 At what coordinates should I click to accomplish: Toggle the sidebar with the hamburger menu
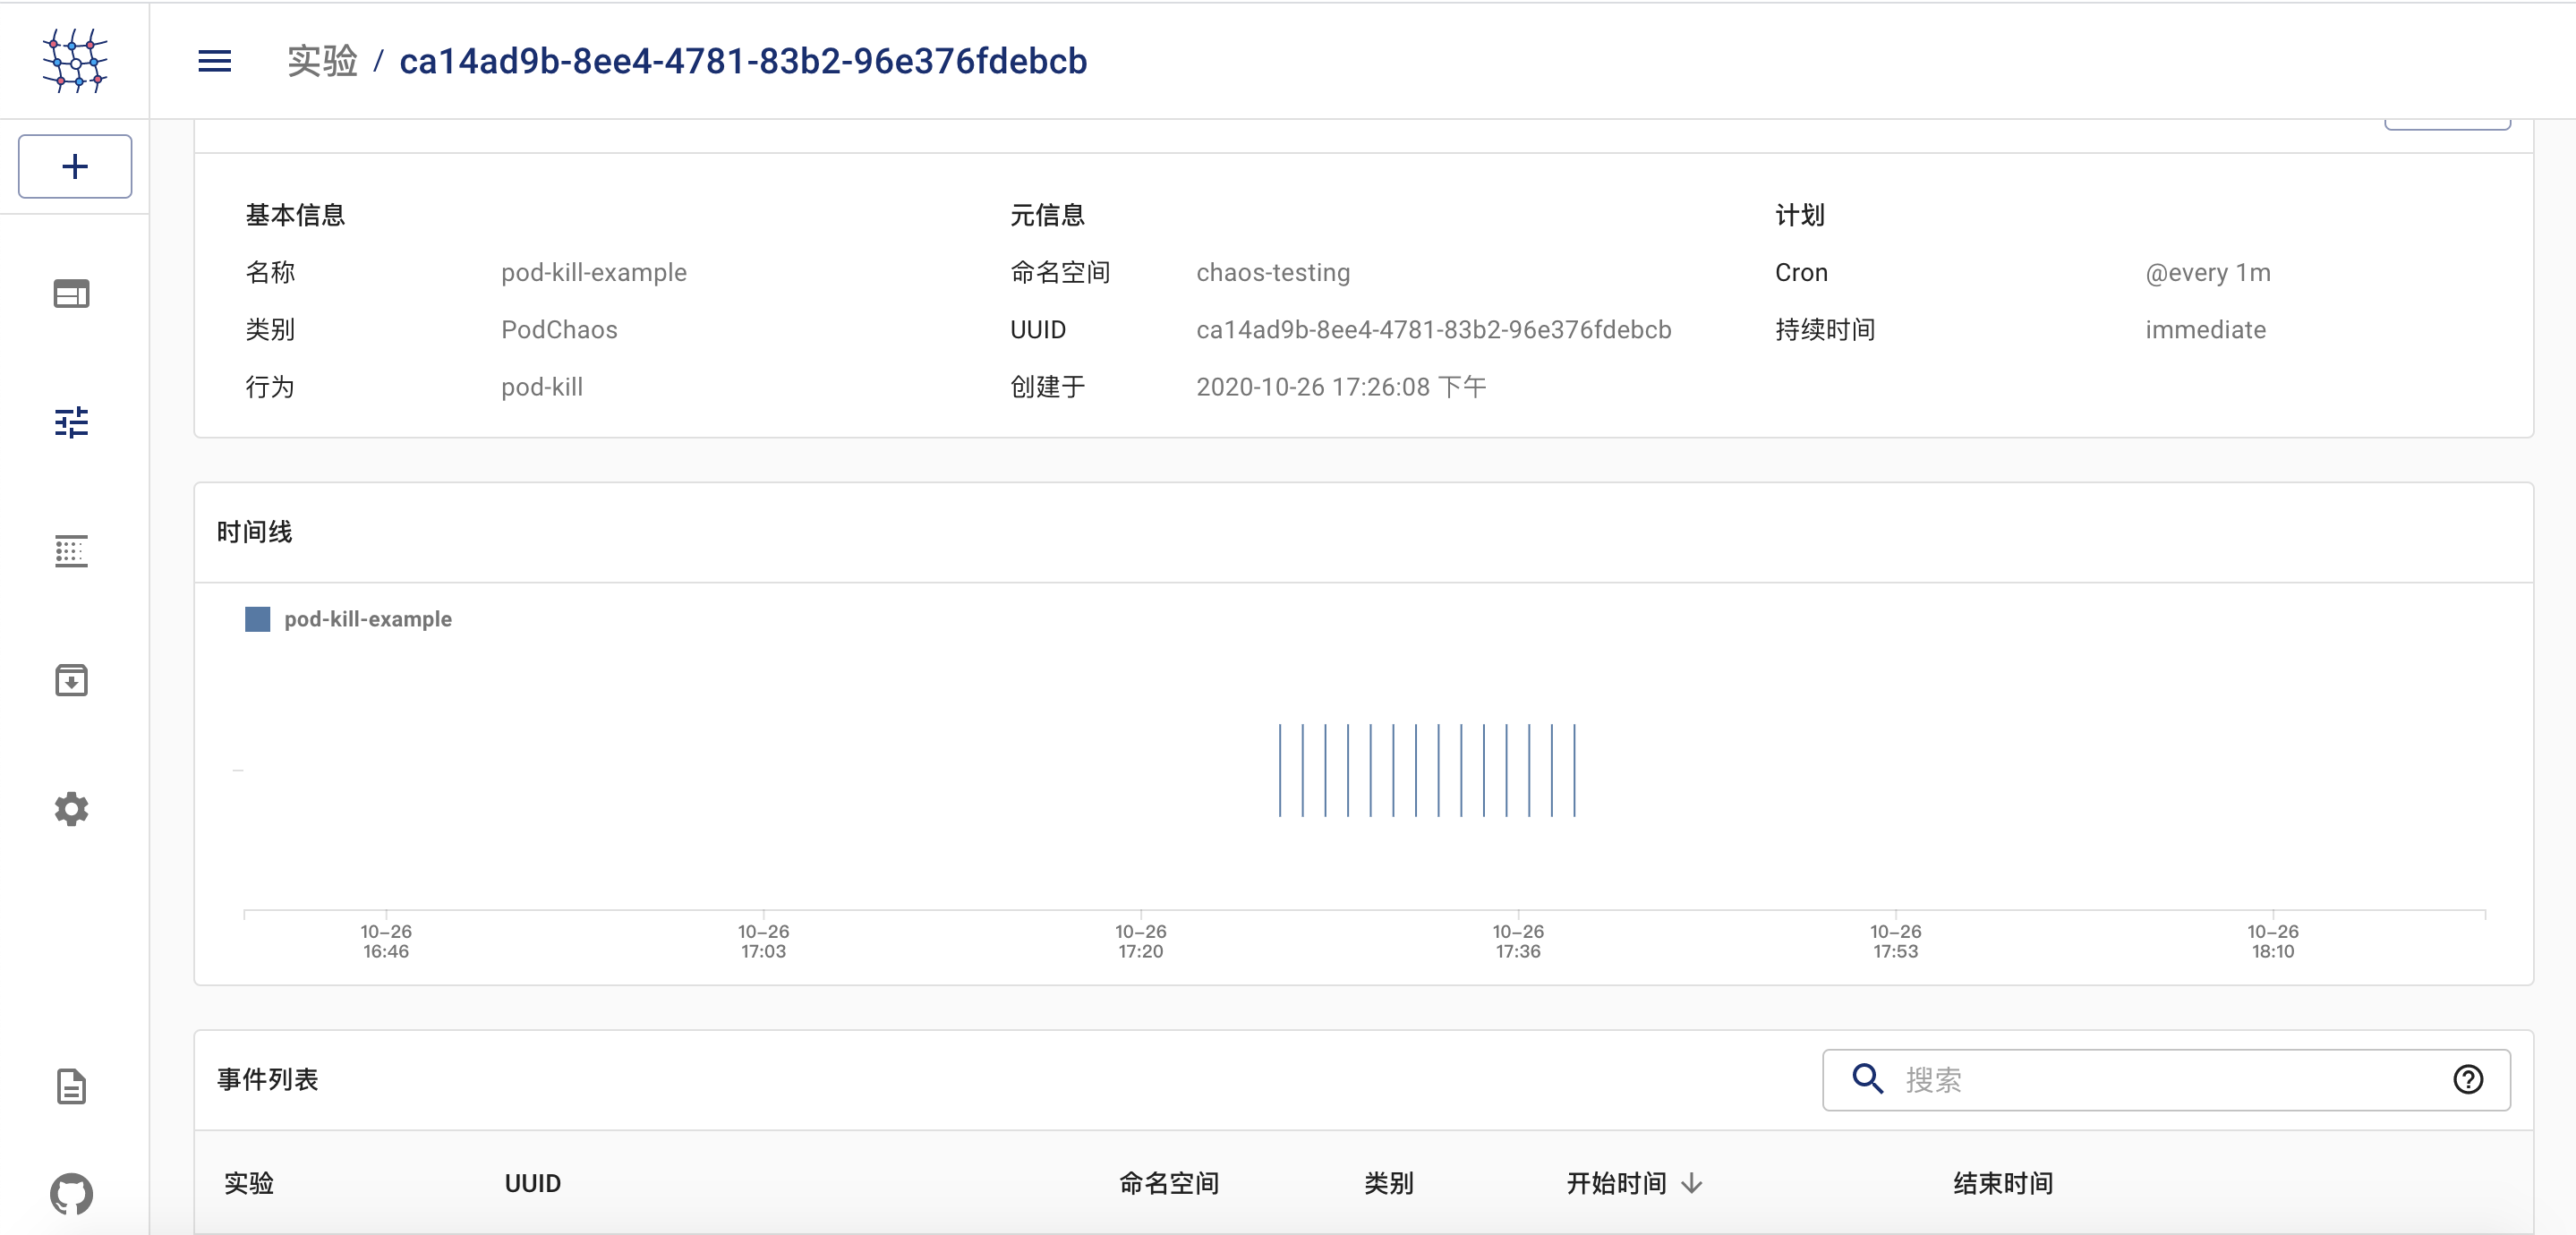[x=214, y=61]
